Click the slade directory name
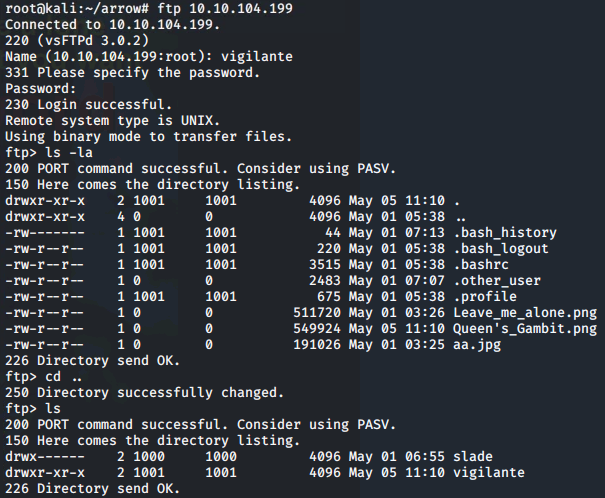 473,456
